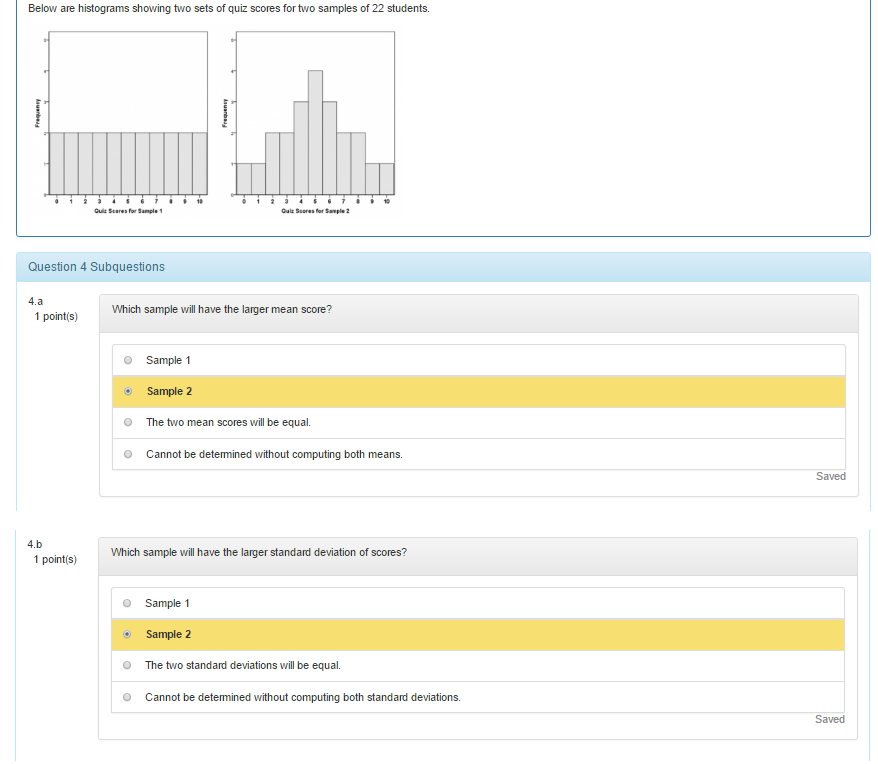The height and width of the screenshot is (764, 878).
Task: Choose Sample 2 for the standard deviation question
Action: tap(127, 634)
